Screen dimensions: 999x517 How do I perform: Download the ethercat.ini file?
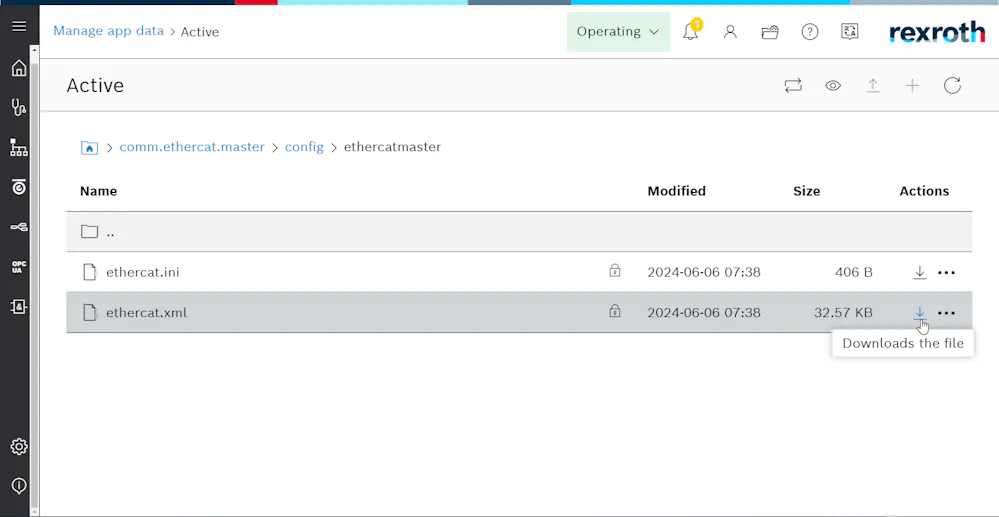tap(919, 273)
